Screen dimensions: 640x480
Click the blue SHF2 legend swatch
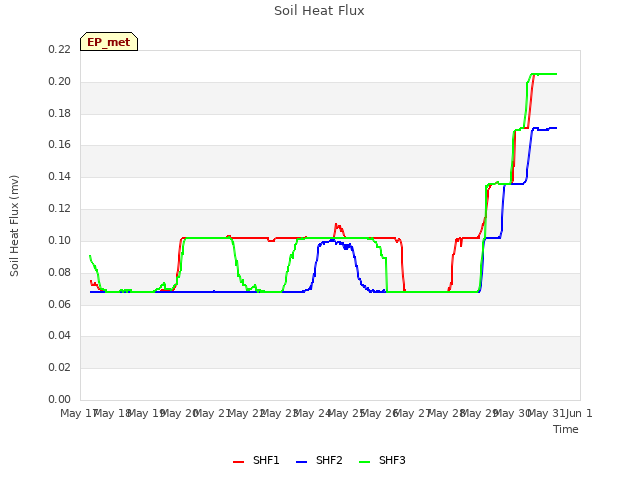(x=301, y=462)
